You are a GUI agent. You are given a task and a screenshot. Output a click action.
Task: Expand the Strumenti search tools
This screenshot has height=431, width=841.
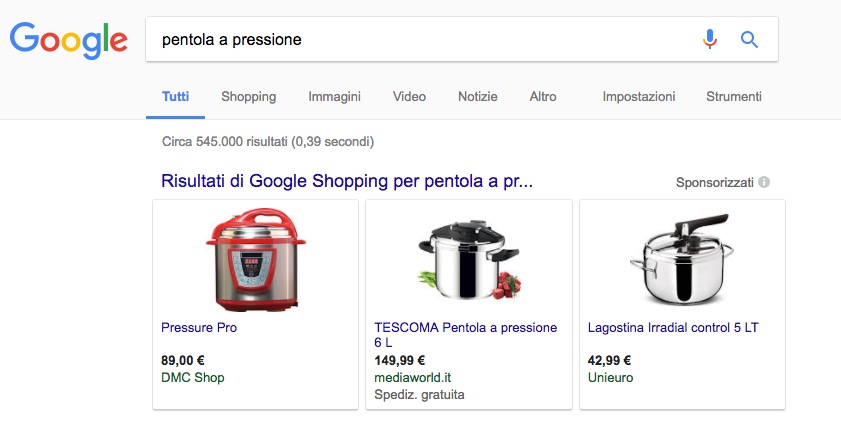(x=734, y=96)
